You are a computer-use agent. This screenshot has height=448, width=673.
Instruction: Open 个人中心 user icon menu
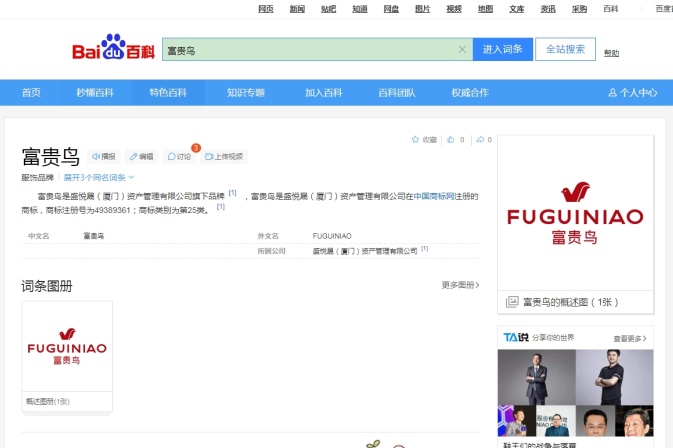[x=633, y=93]
